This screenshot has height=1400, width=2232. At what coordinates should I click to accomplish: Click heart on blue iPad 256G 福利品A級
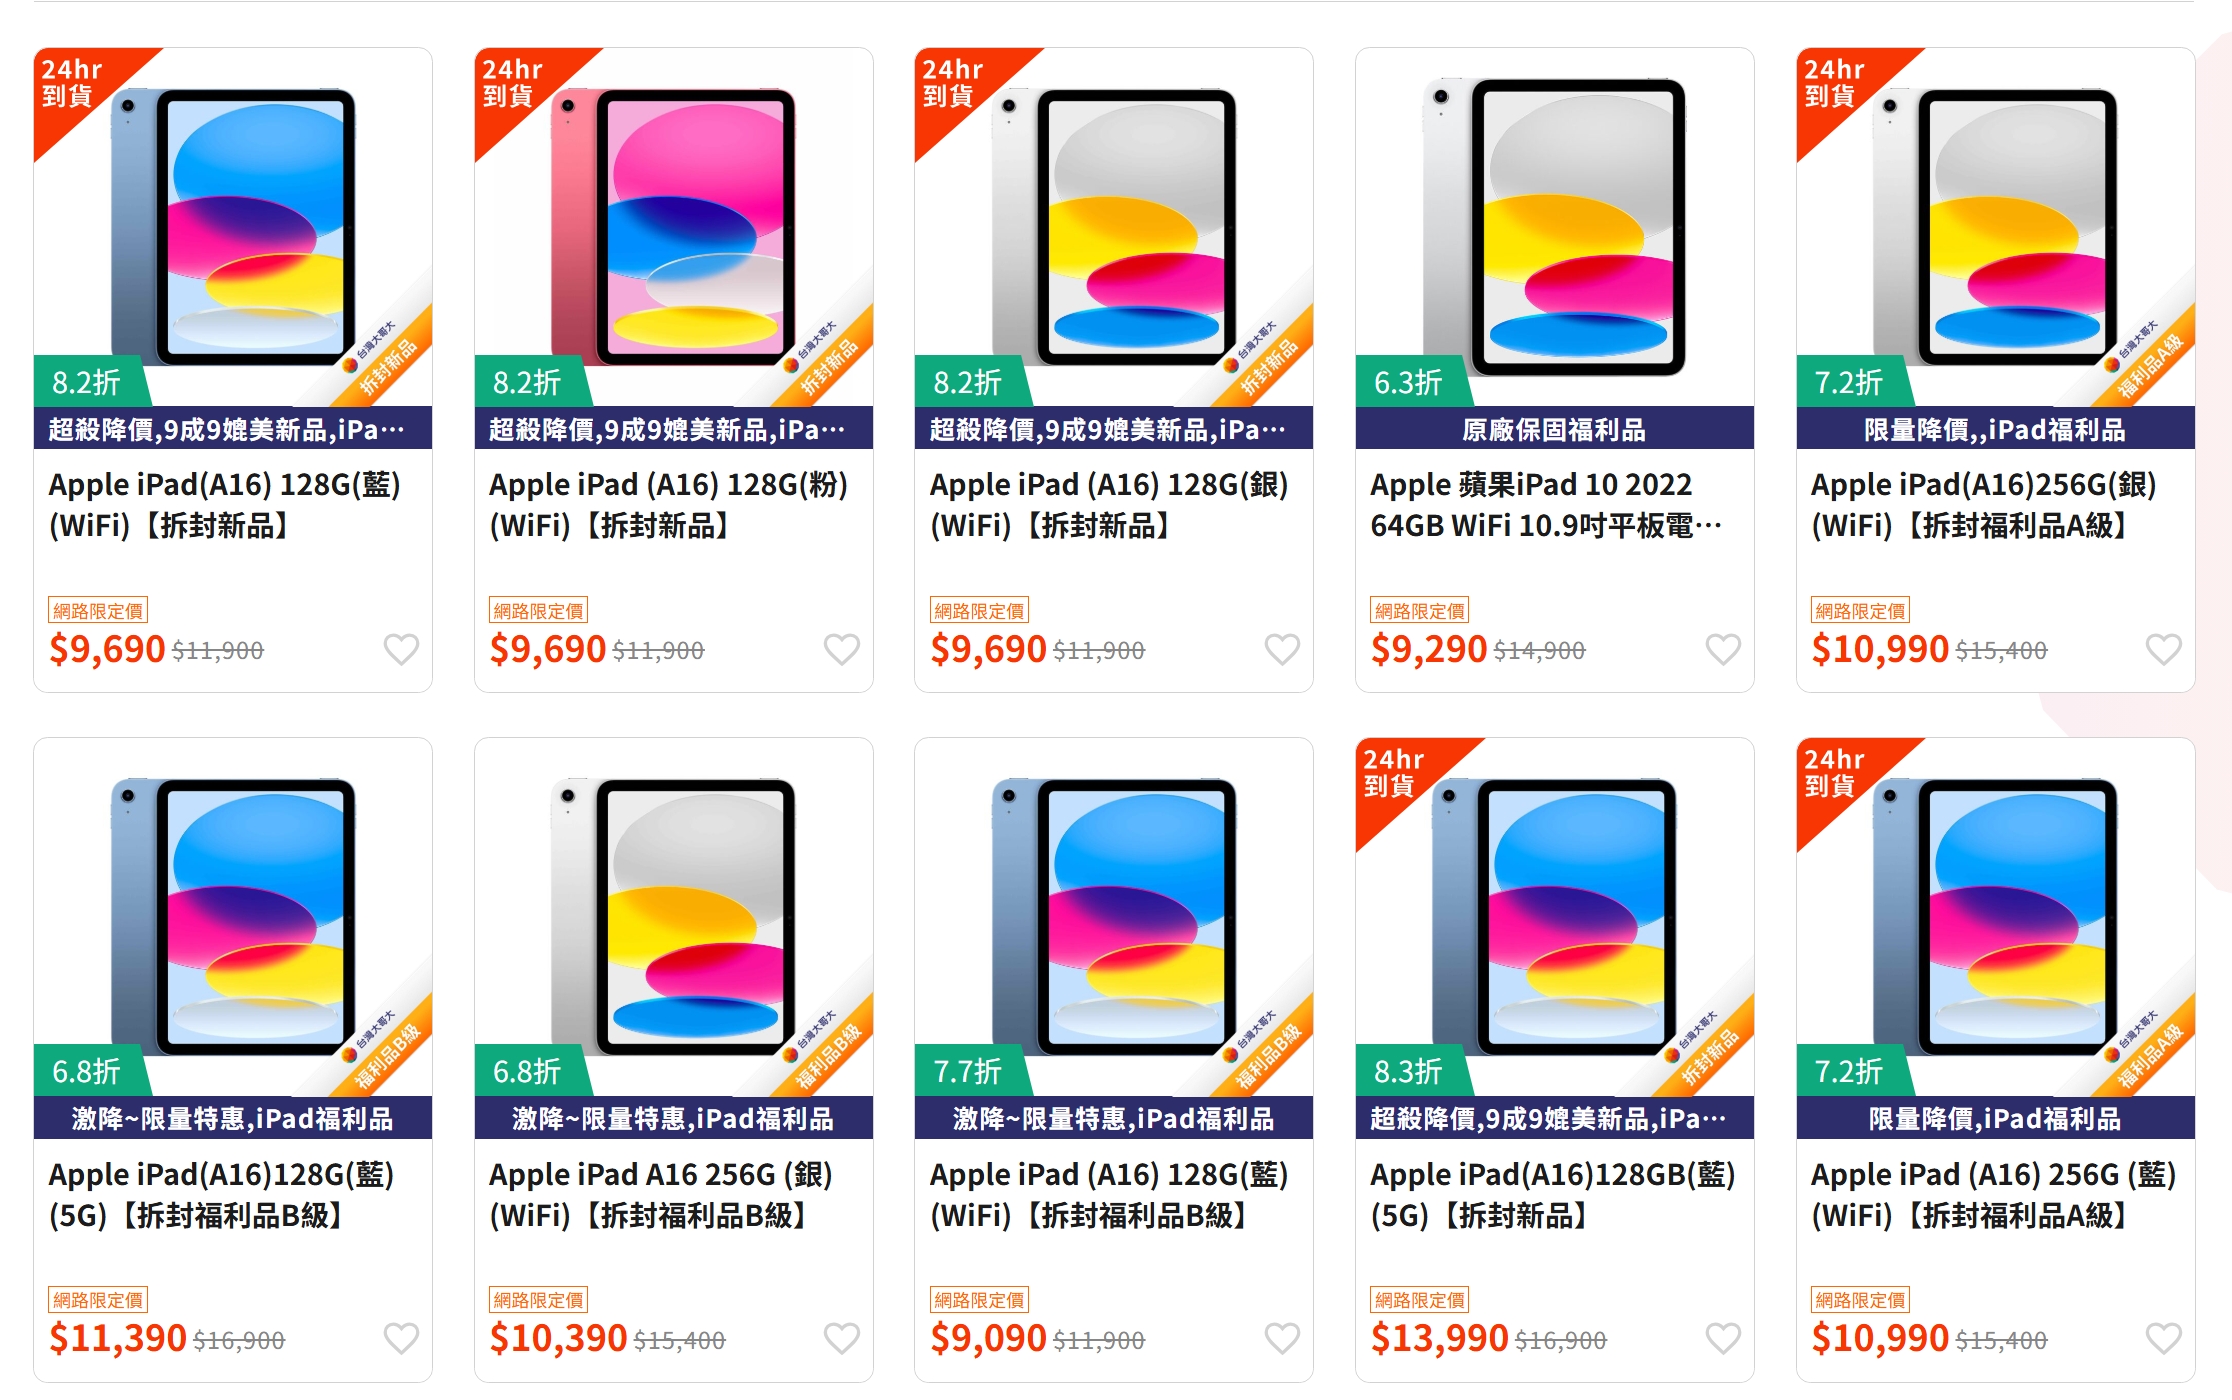click(x=2163, y=1338)
